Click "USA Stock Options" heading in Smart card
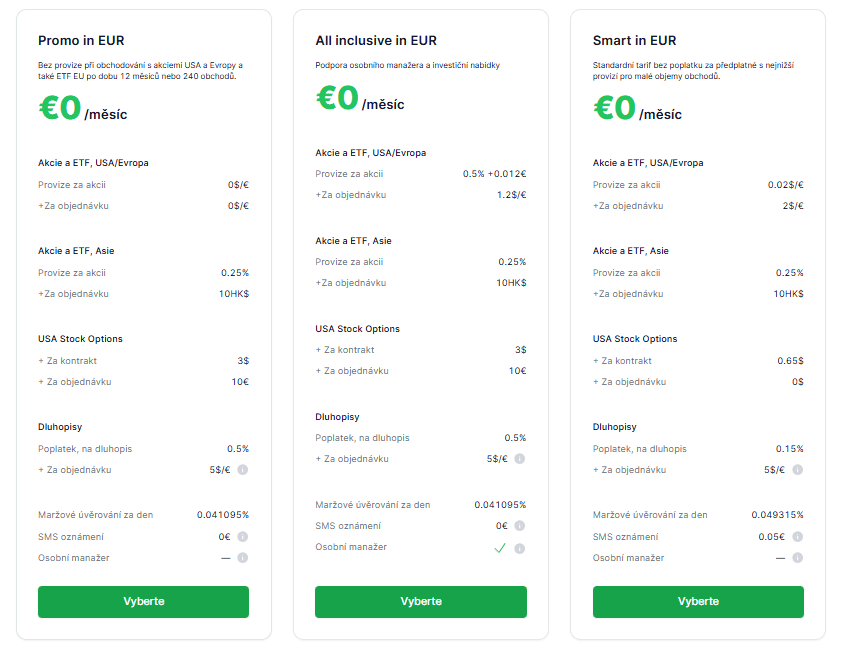 (x=635, y=339)
